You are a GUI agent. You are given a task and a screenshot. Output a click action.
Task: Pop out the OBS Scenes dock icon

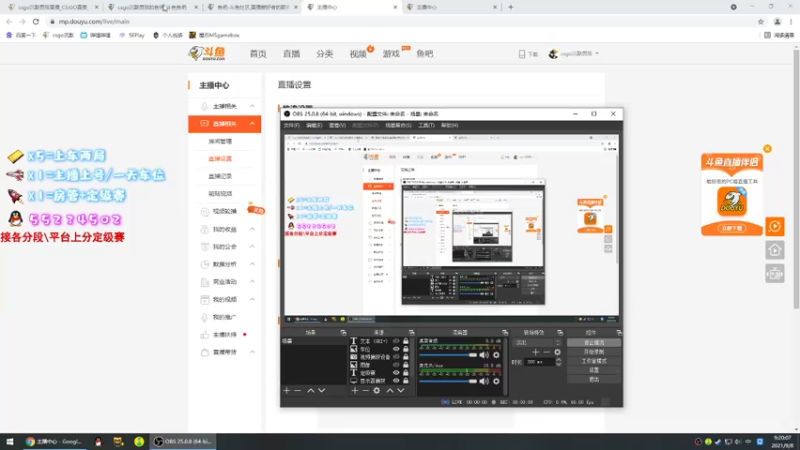click(343, 333)
